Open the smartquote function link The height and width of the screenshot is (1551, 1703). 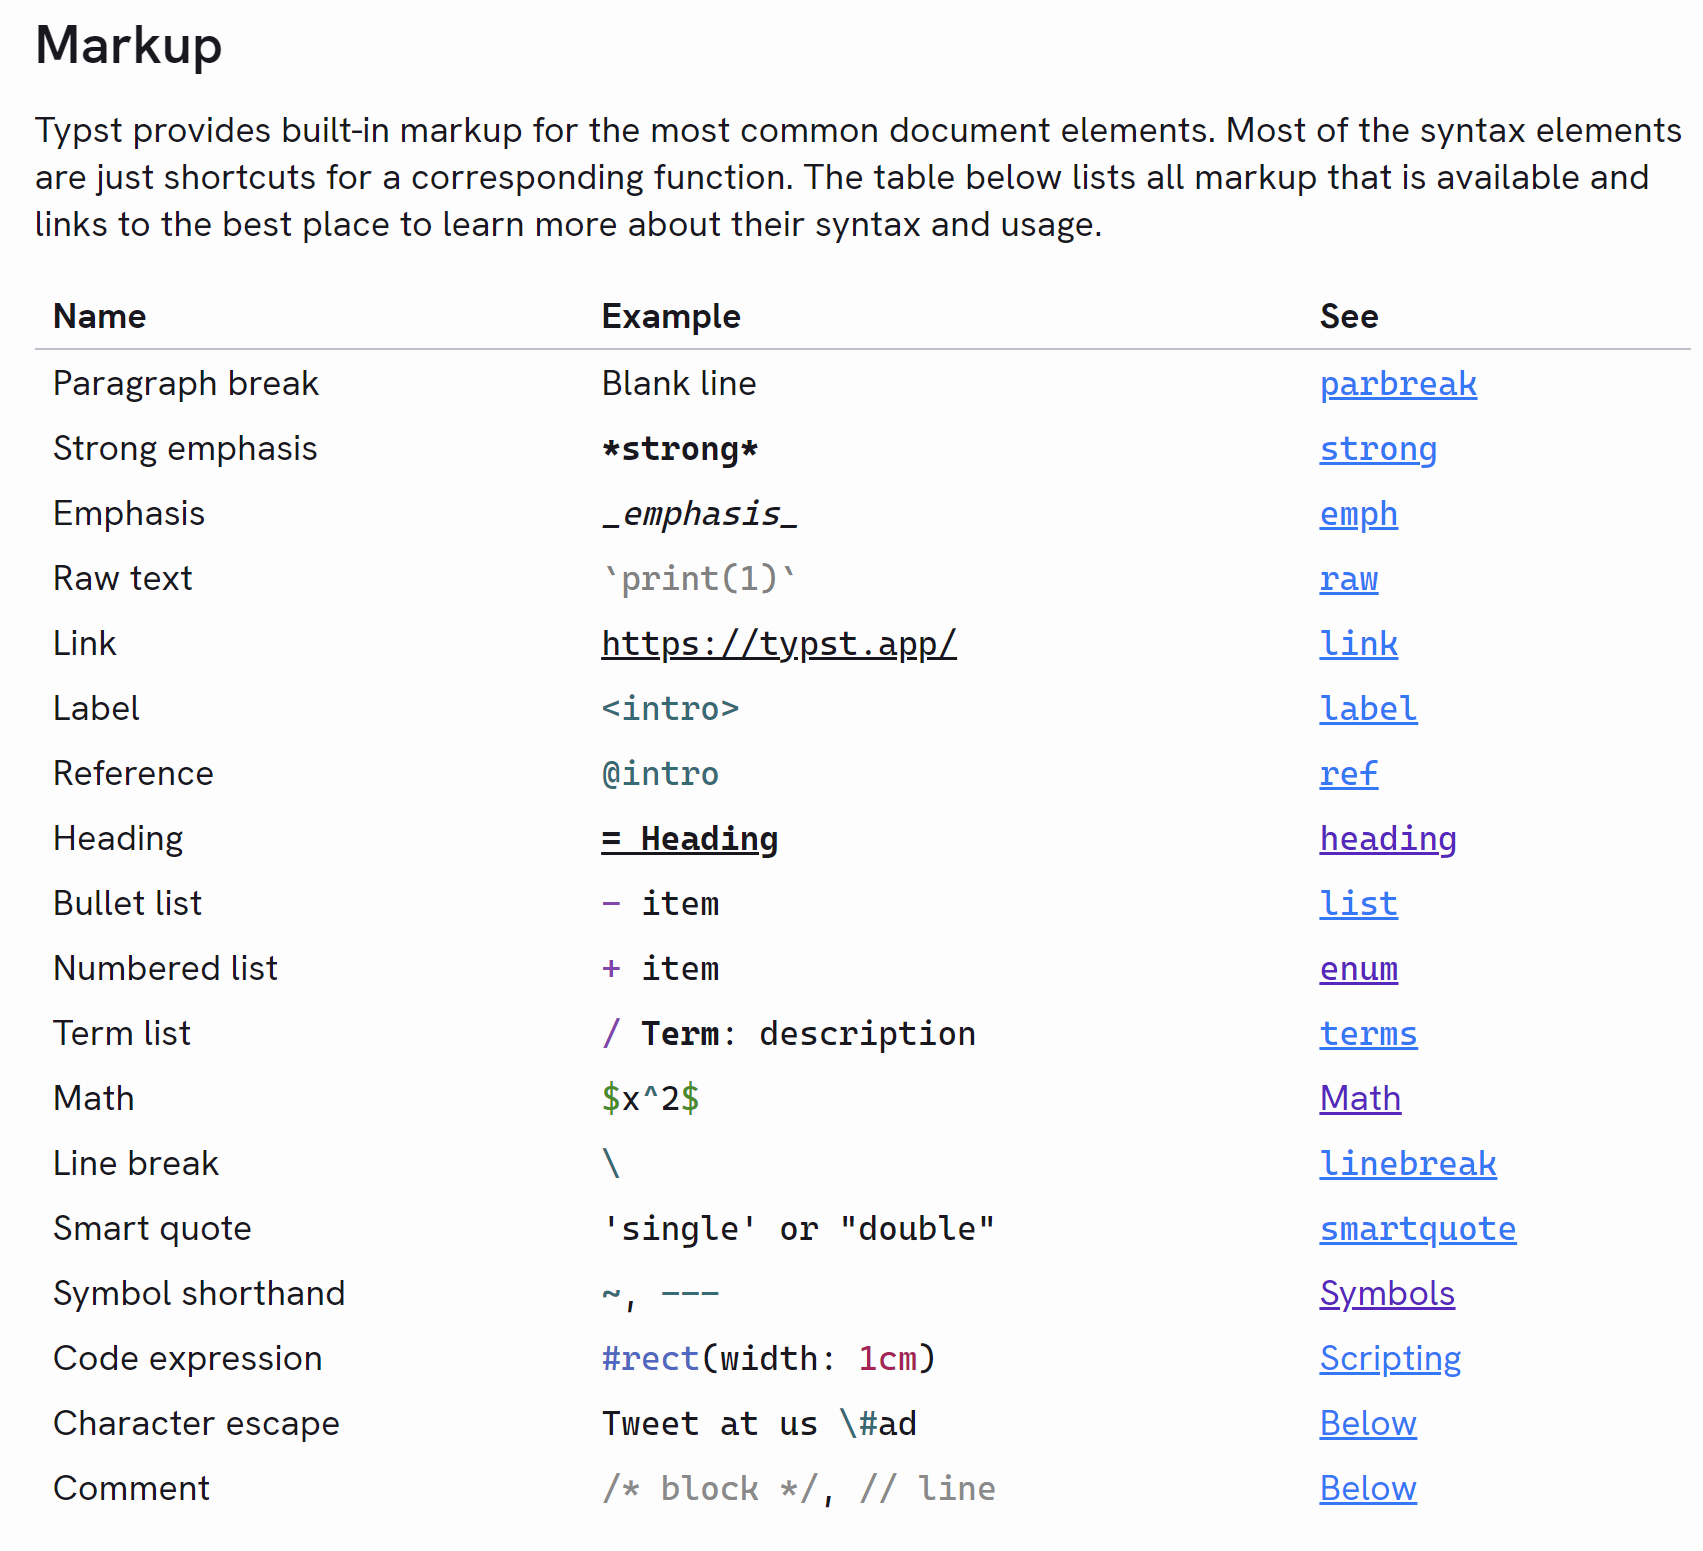(x=1417, y=1230)
